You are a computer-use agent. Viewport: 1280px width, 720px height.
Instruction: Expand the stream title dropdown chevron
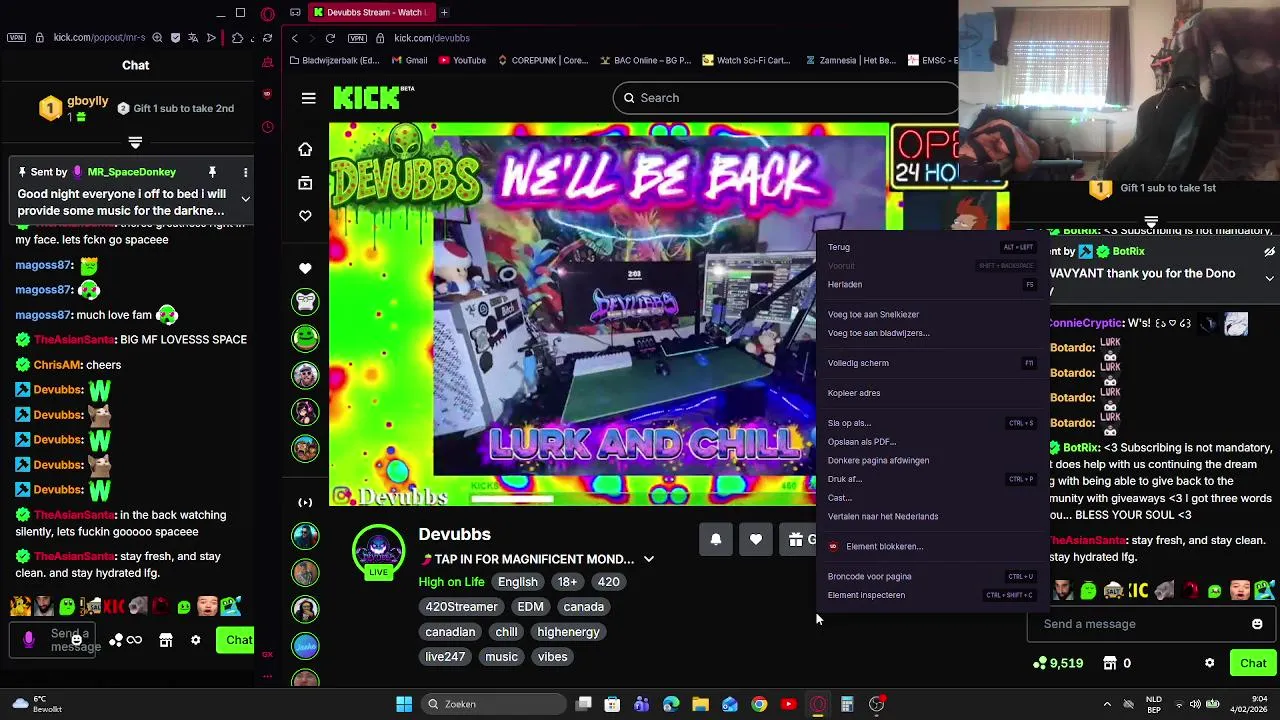click(648, 559)
